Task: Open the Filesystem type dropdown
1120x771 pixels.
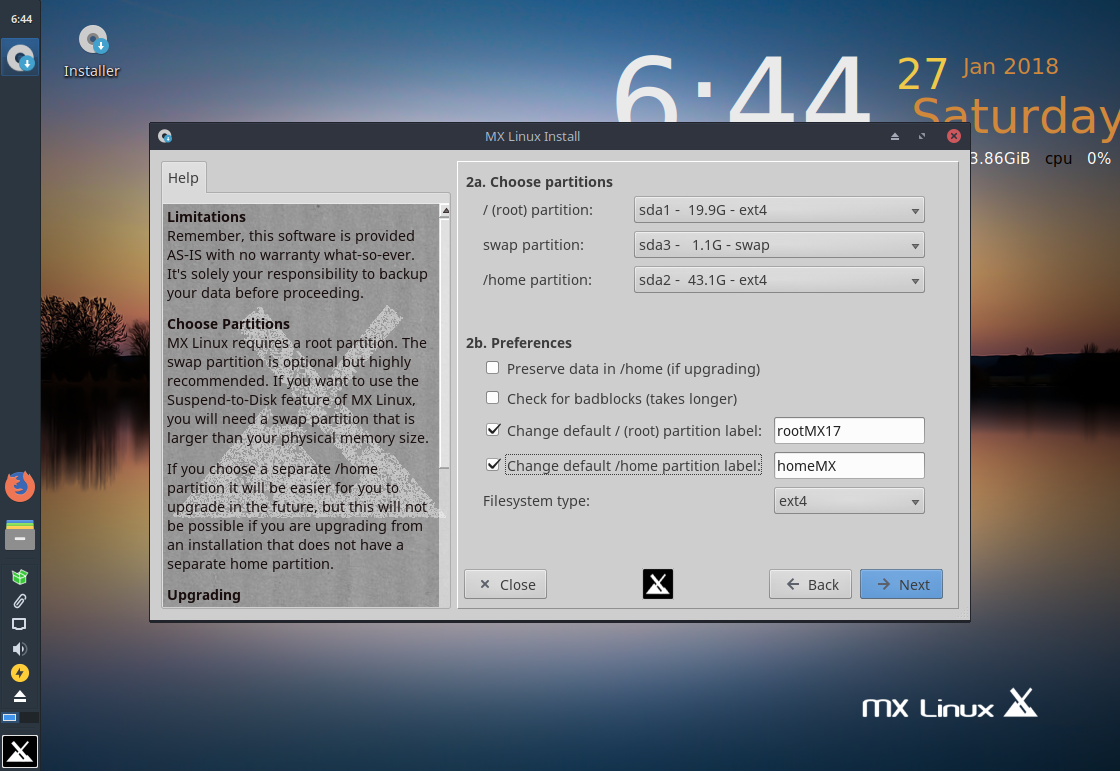Action: tap(849, 501)
